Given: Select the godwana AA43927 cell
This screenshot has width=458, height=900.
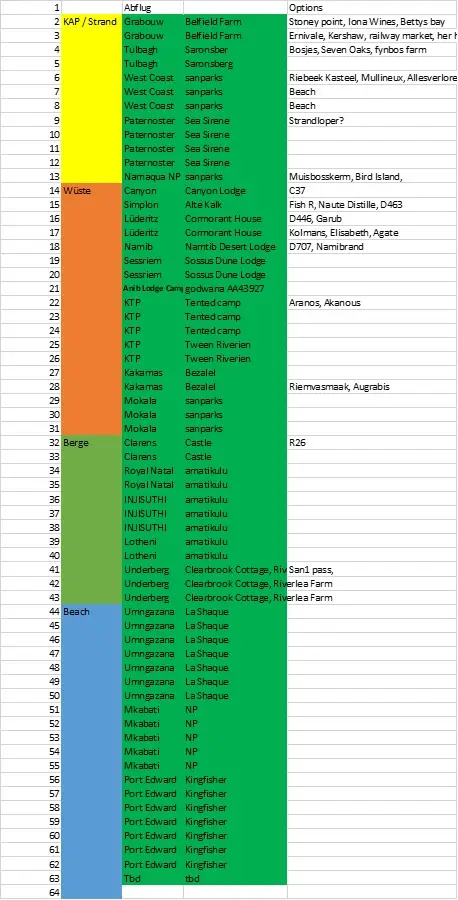Looking at the screenshot, I should point(235,288).
